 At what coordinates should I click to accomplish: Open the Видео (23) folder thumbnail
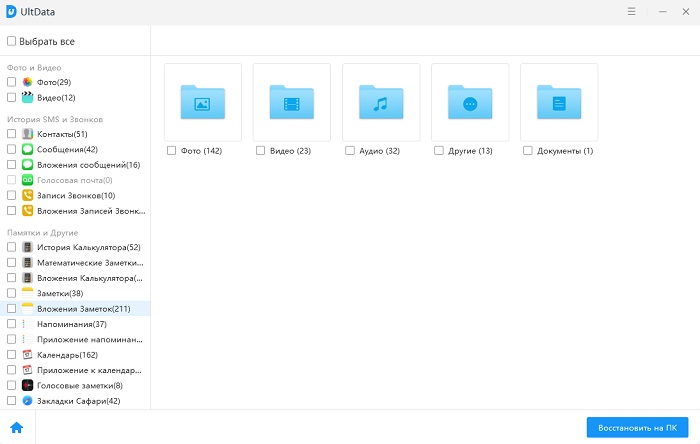coord(292,102)
